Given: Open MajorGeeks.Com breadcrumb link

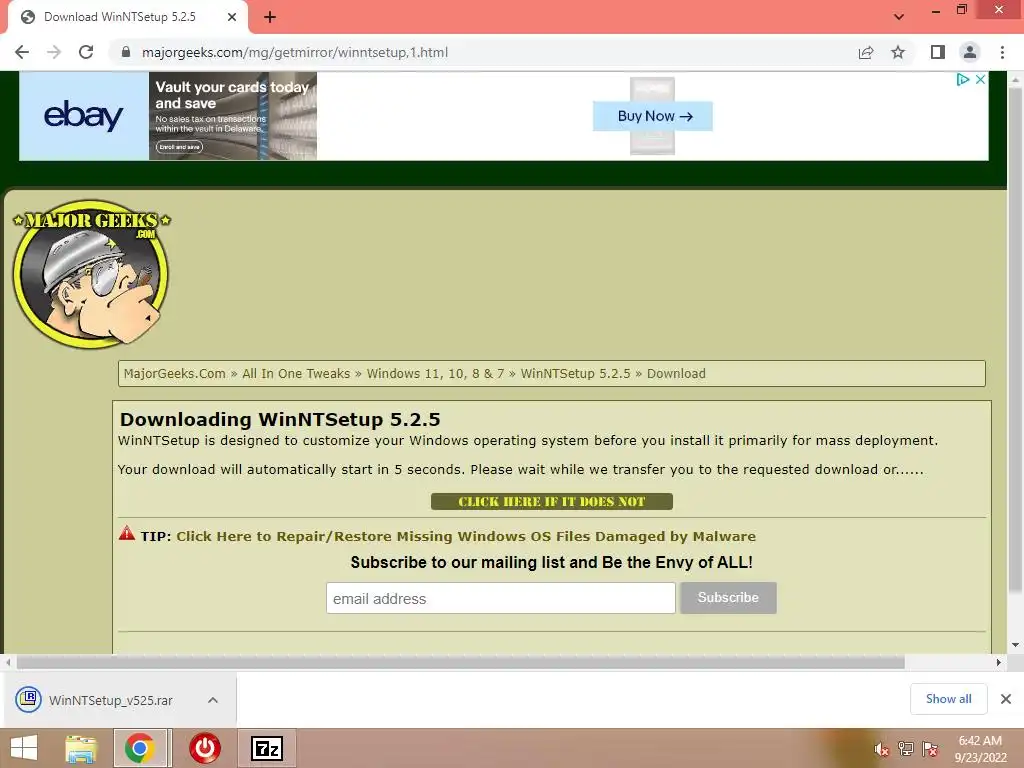Looking at the screenshot, I should pos(174,374).
